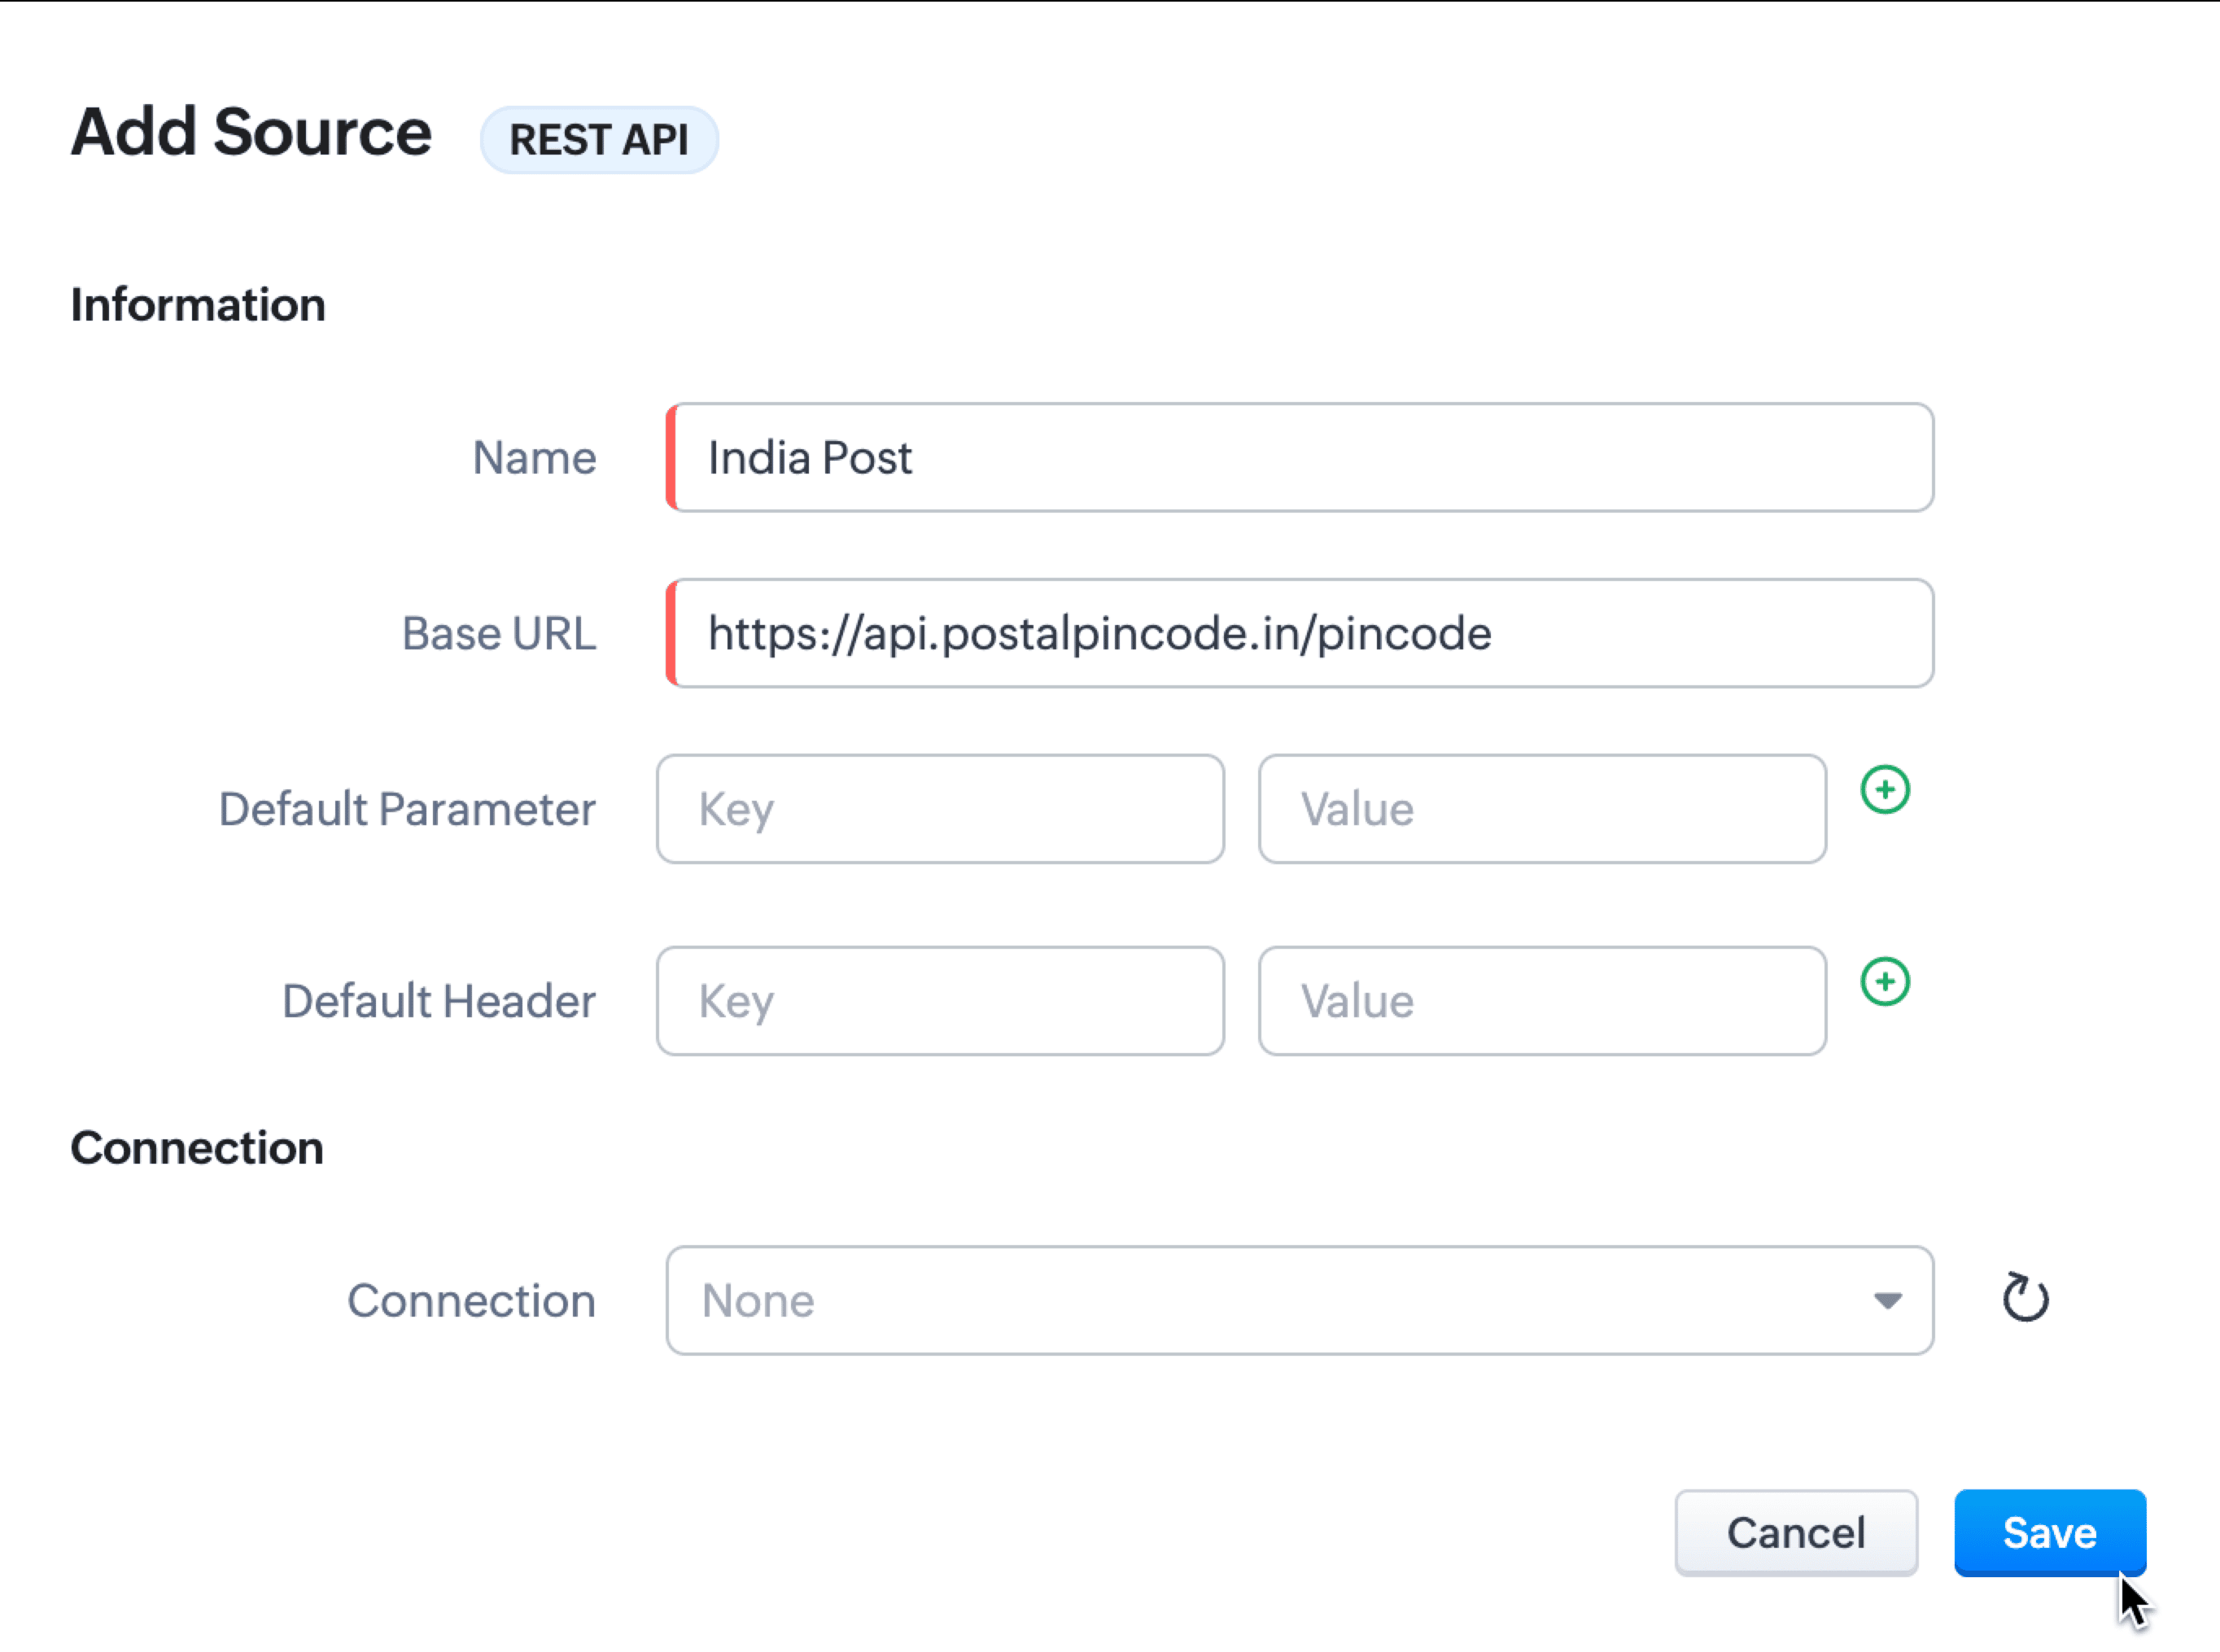This screenshot has height=1652, width=2220.
Task: Click the Base URL label
Action: [x=498, y=634]
